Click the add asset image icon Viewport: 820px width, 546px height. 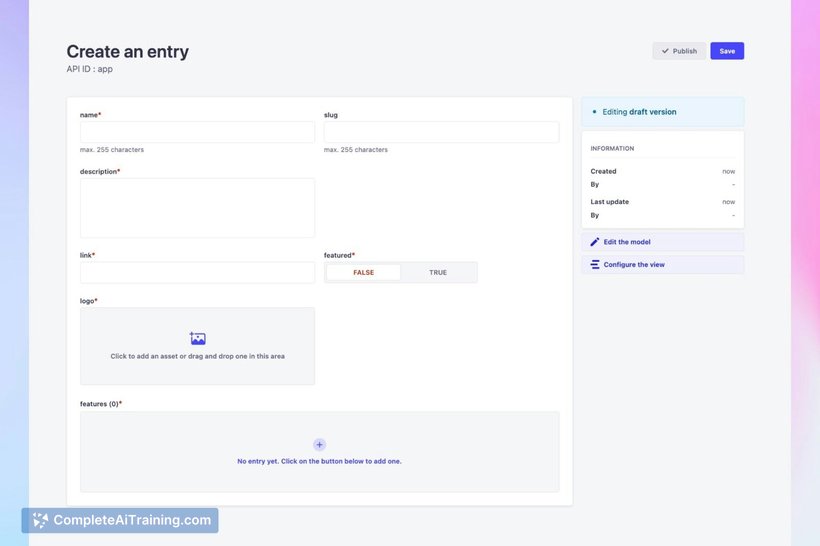coord(198,338)
